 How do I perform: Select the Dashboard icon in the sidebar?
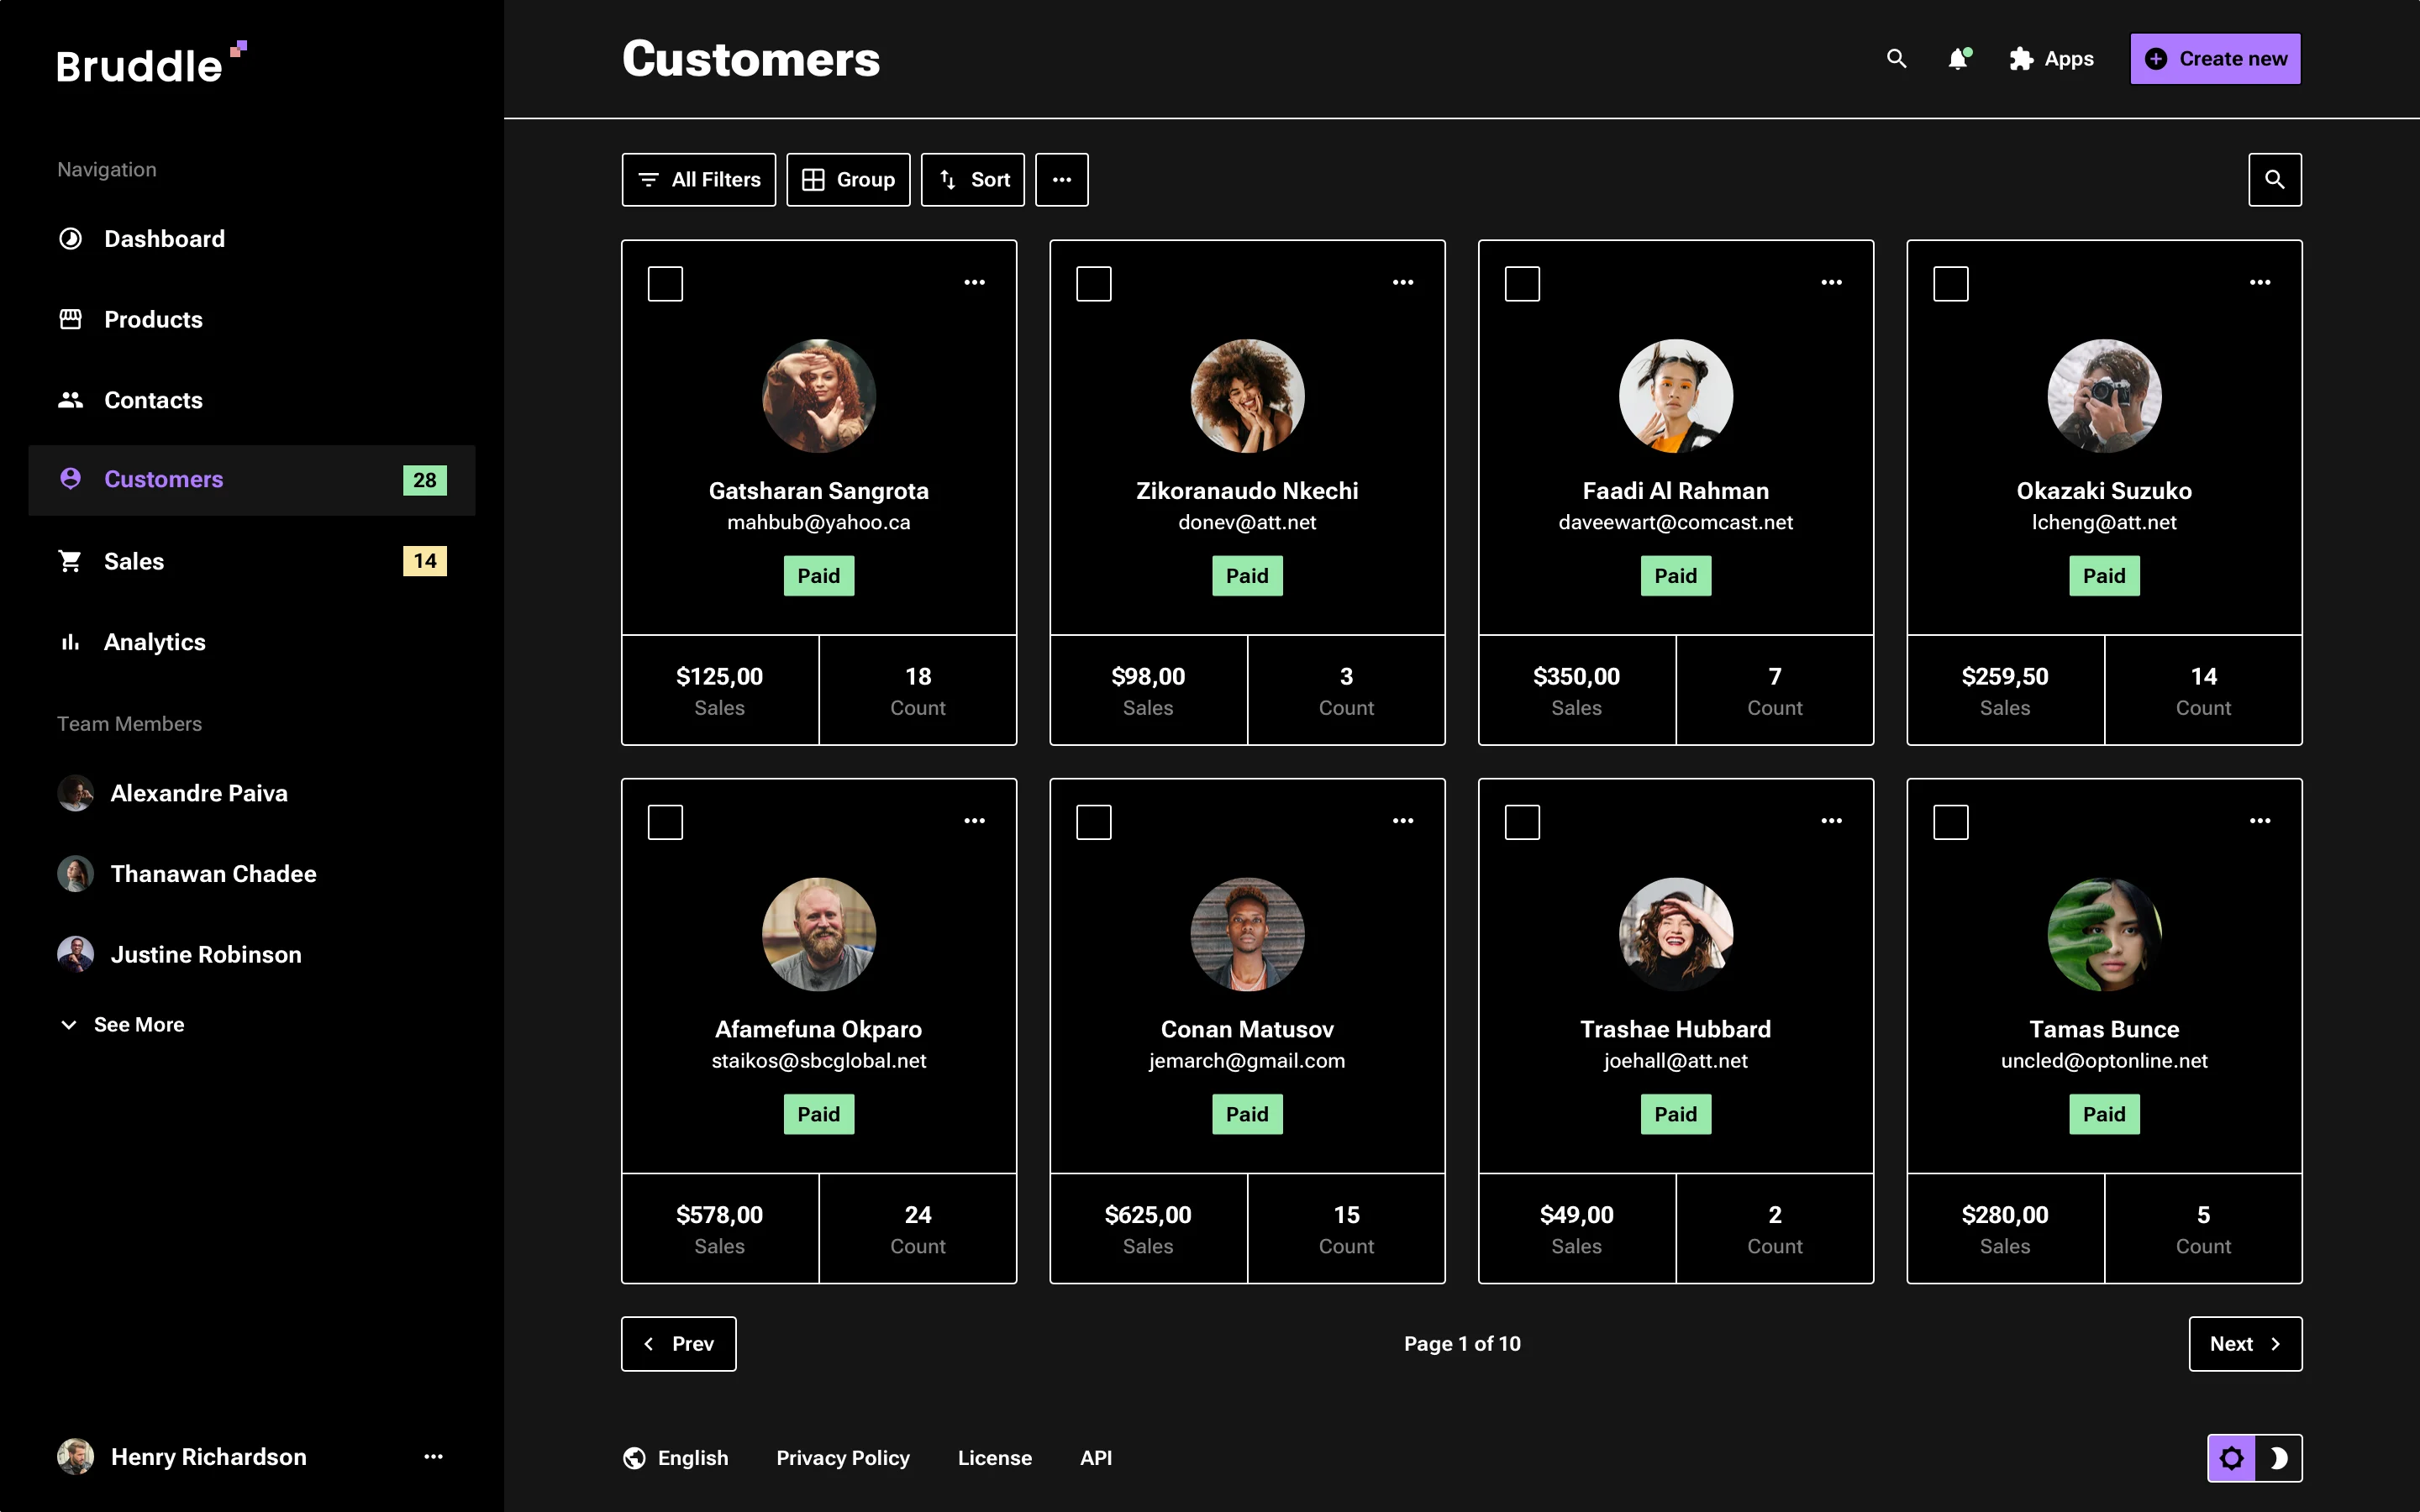pyautogui.click(x=70, y=238)
